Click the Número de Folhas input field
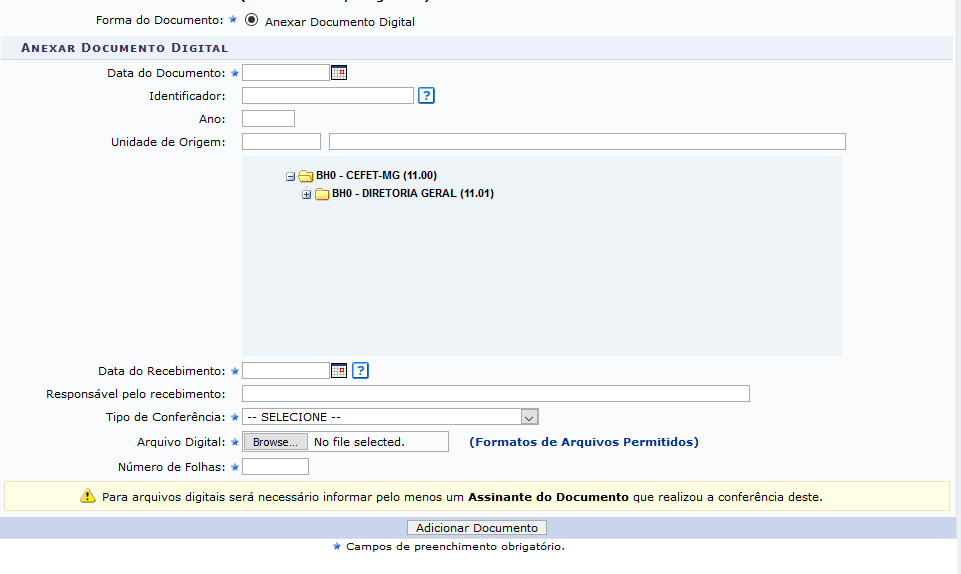 (x=275, y=467)
